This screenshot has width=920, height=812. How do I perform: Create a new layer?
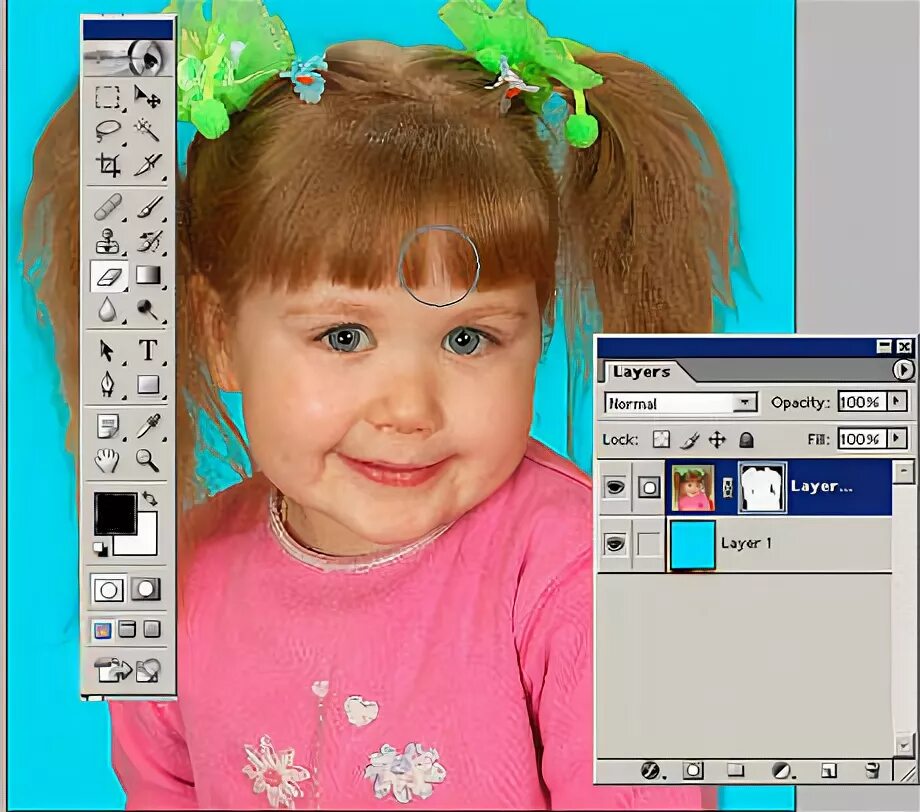[x=828, y=770]
